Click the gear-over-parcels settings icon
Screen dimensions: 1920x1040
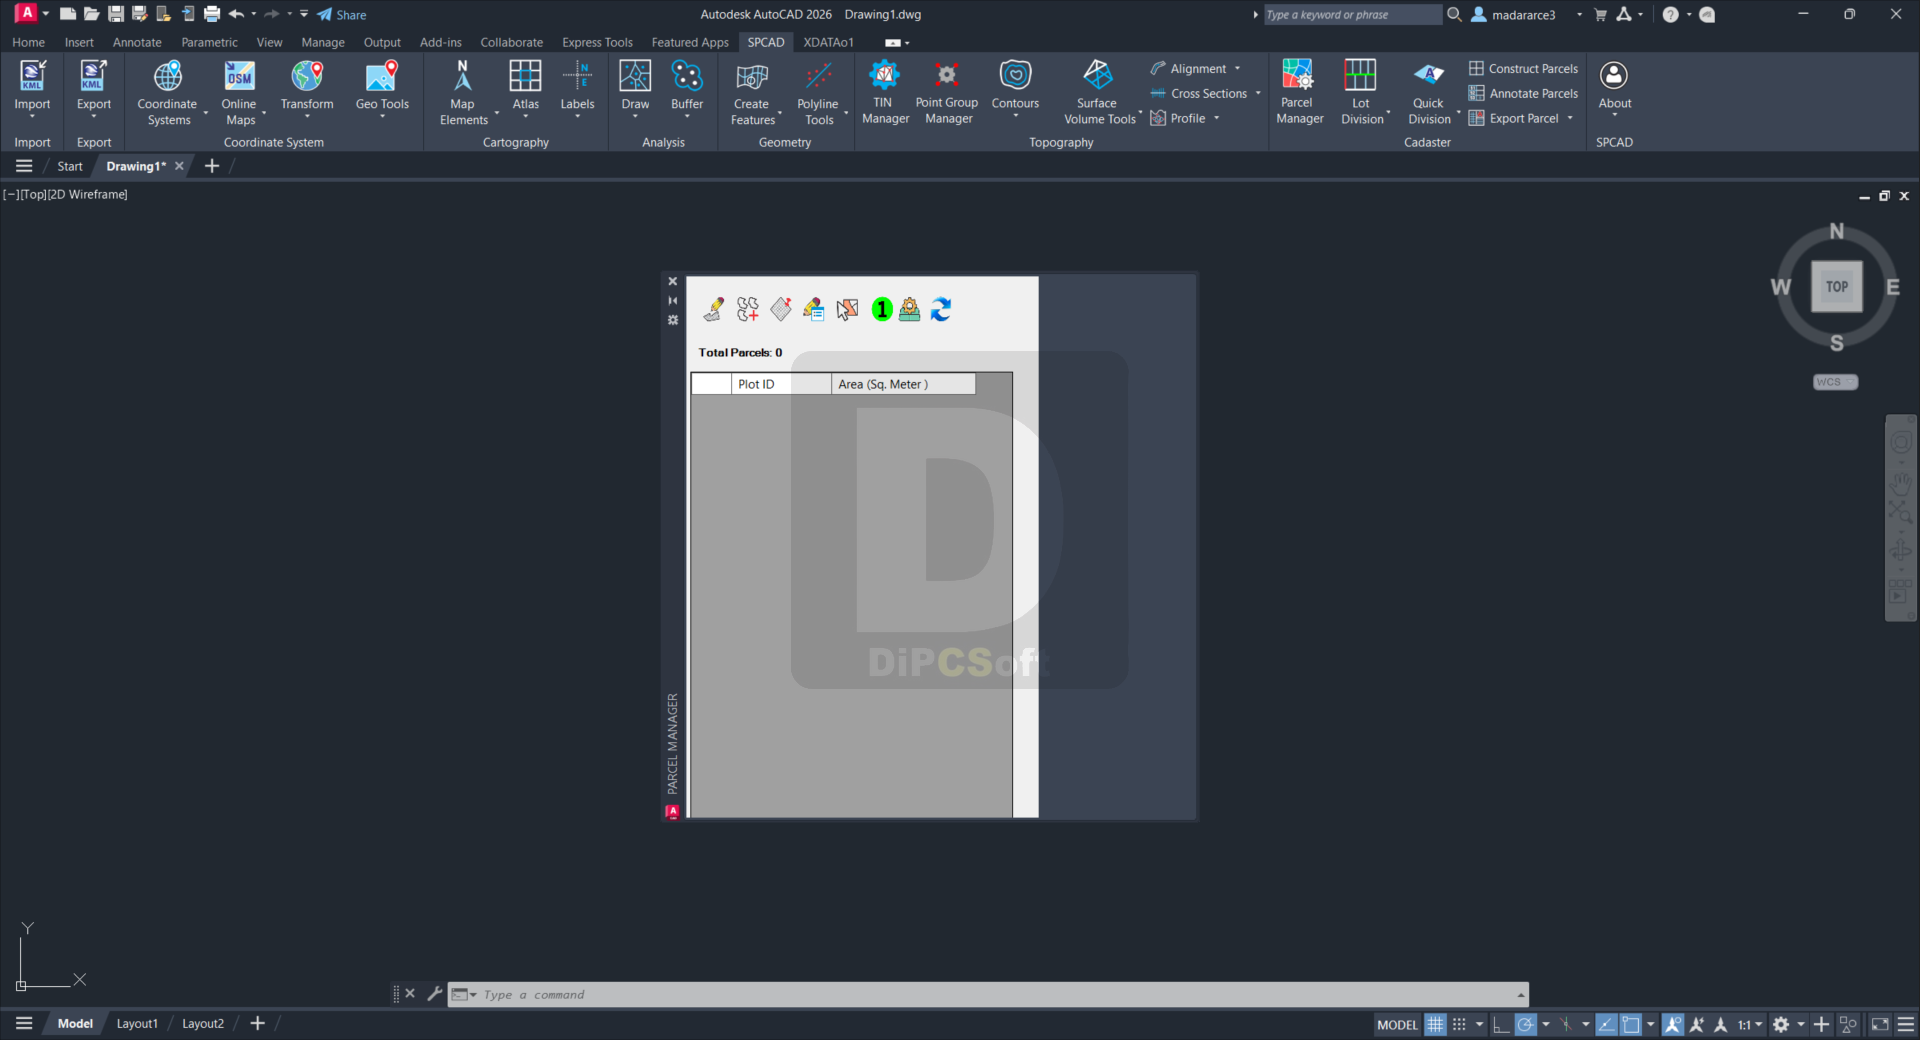click(x=909, y=310)
